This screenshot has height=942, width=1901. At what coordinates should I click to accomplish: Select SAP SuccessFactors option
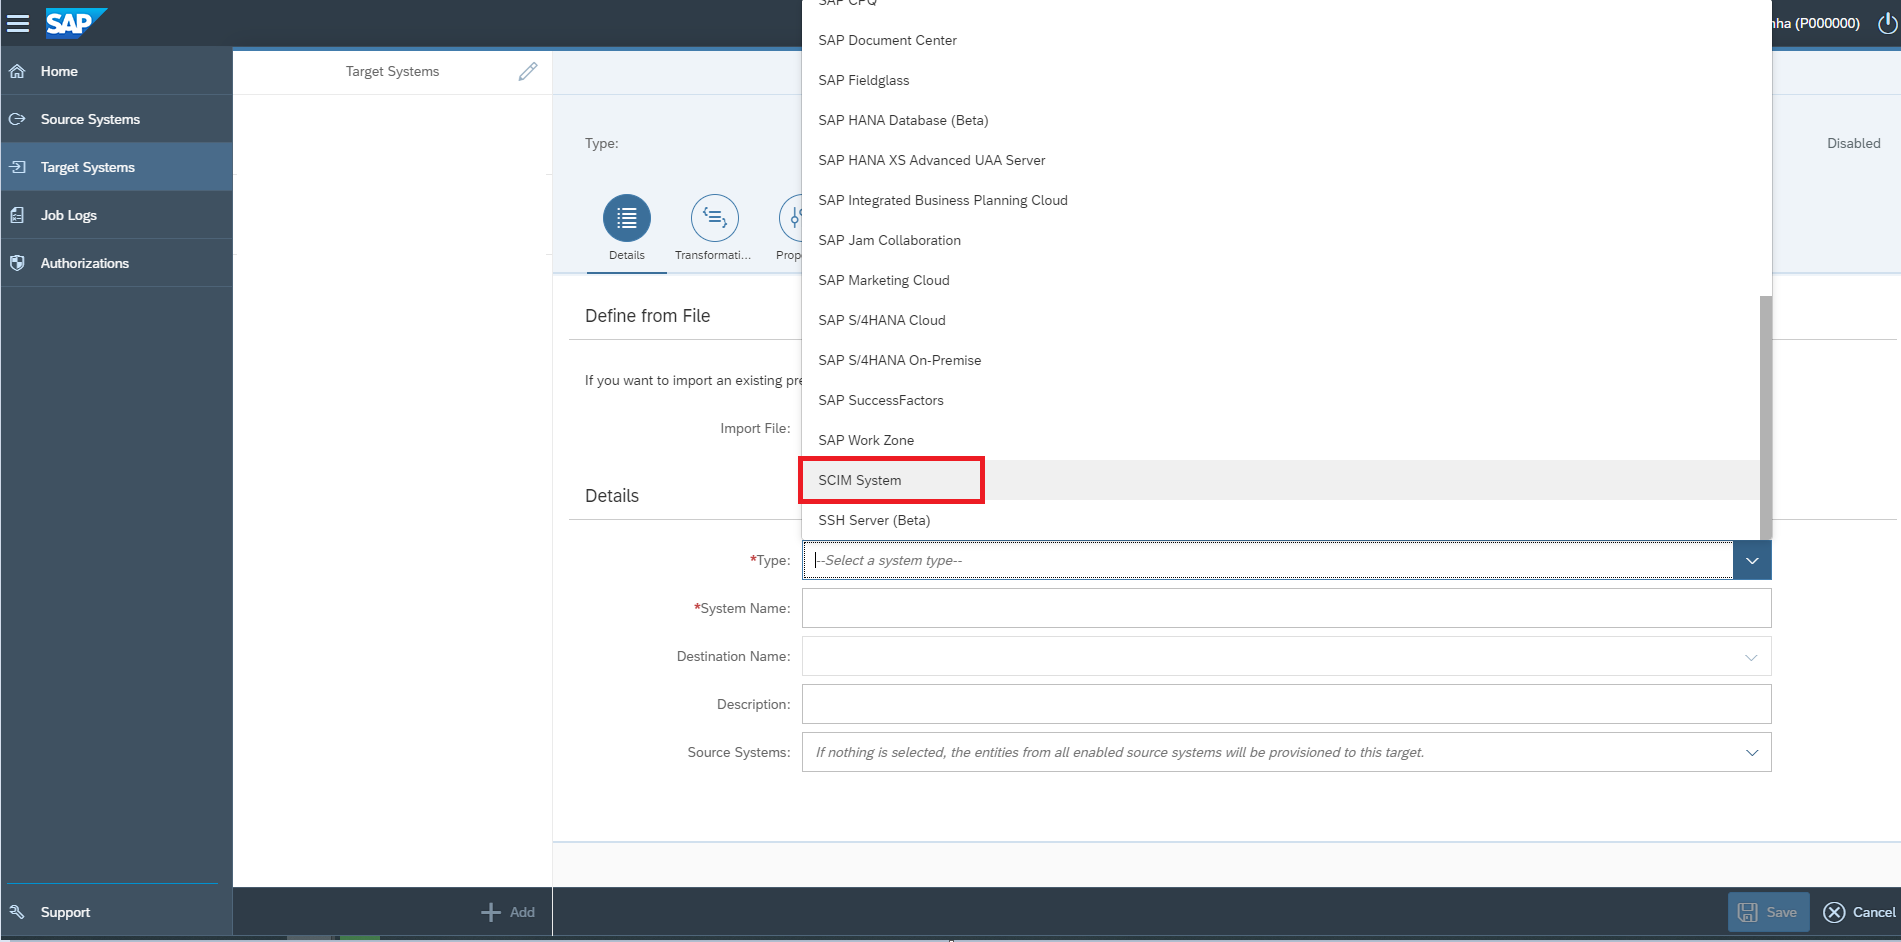(1281, 400)
